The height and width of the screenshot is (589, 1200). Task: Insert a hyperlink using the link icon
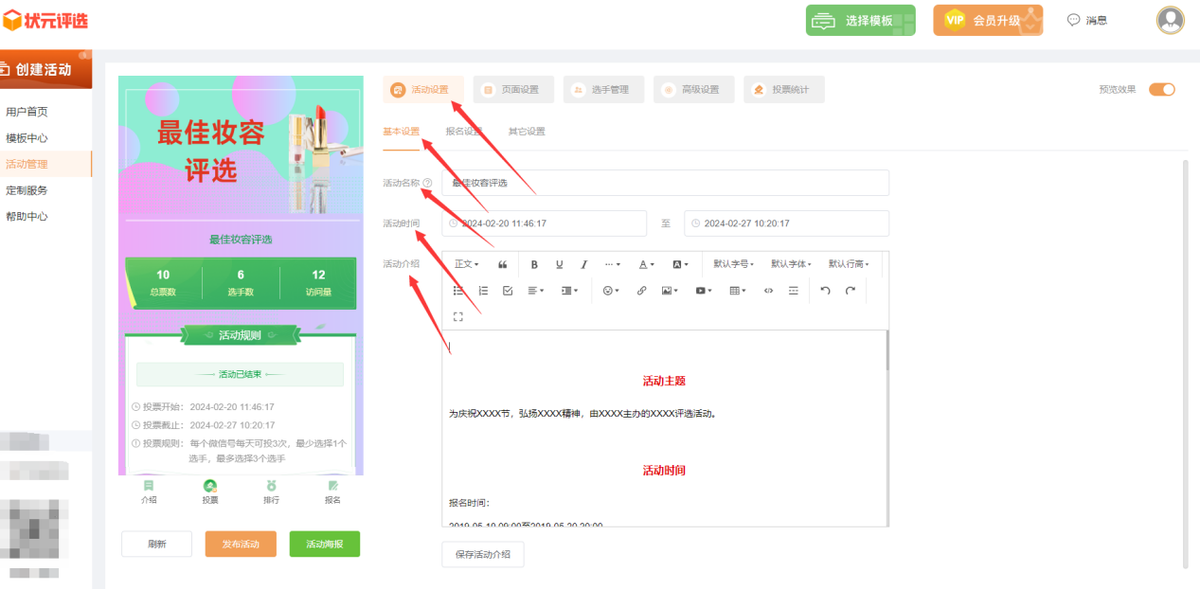click(x=642, y=291)
